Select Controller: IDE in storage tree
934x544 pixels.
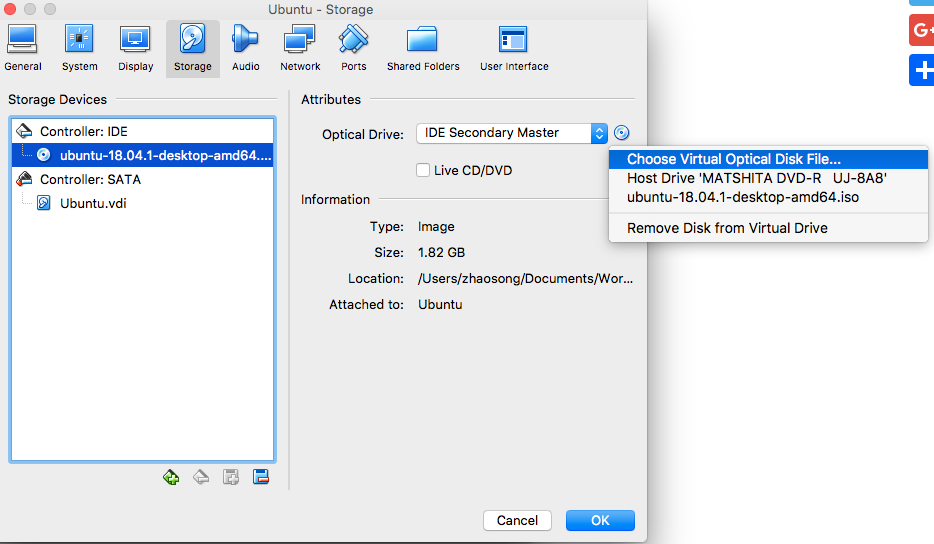click(142, 131)
